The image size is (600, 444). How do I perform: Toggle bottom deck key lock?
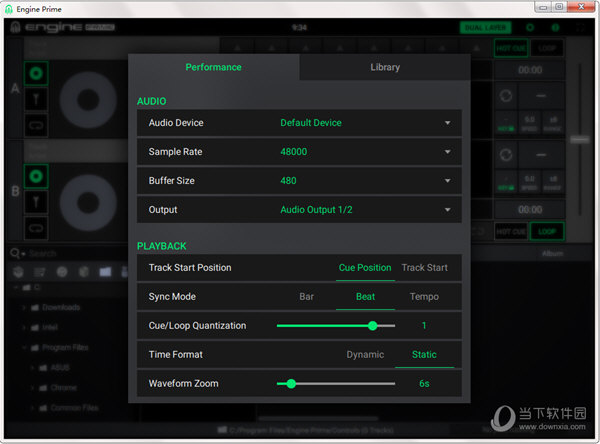point(506,183)
